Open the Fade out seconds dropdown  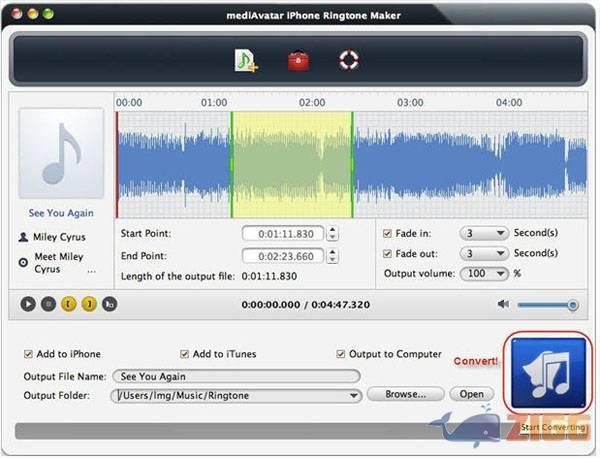[x=484, y=253]
